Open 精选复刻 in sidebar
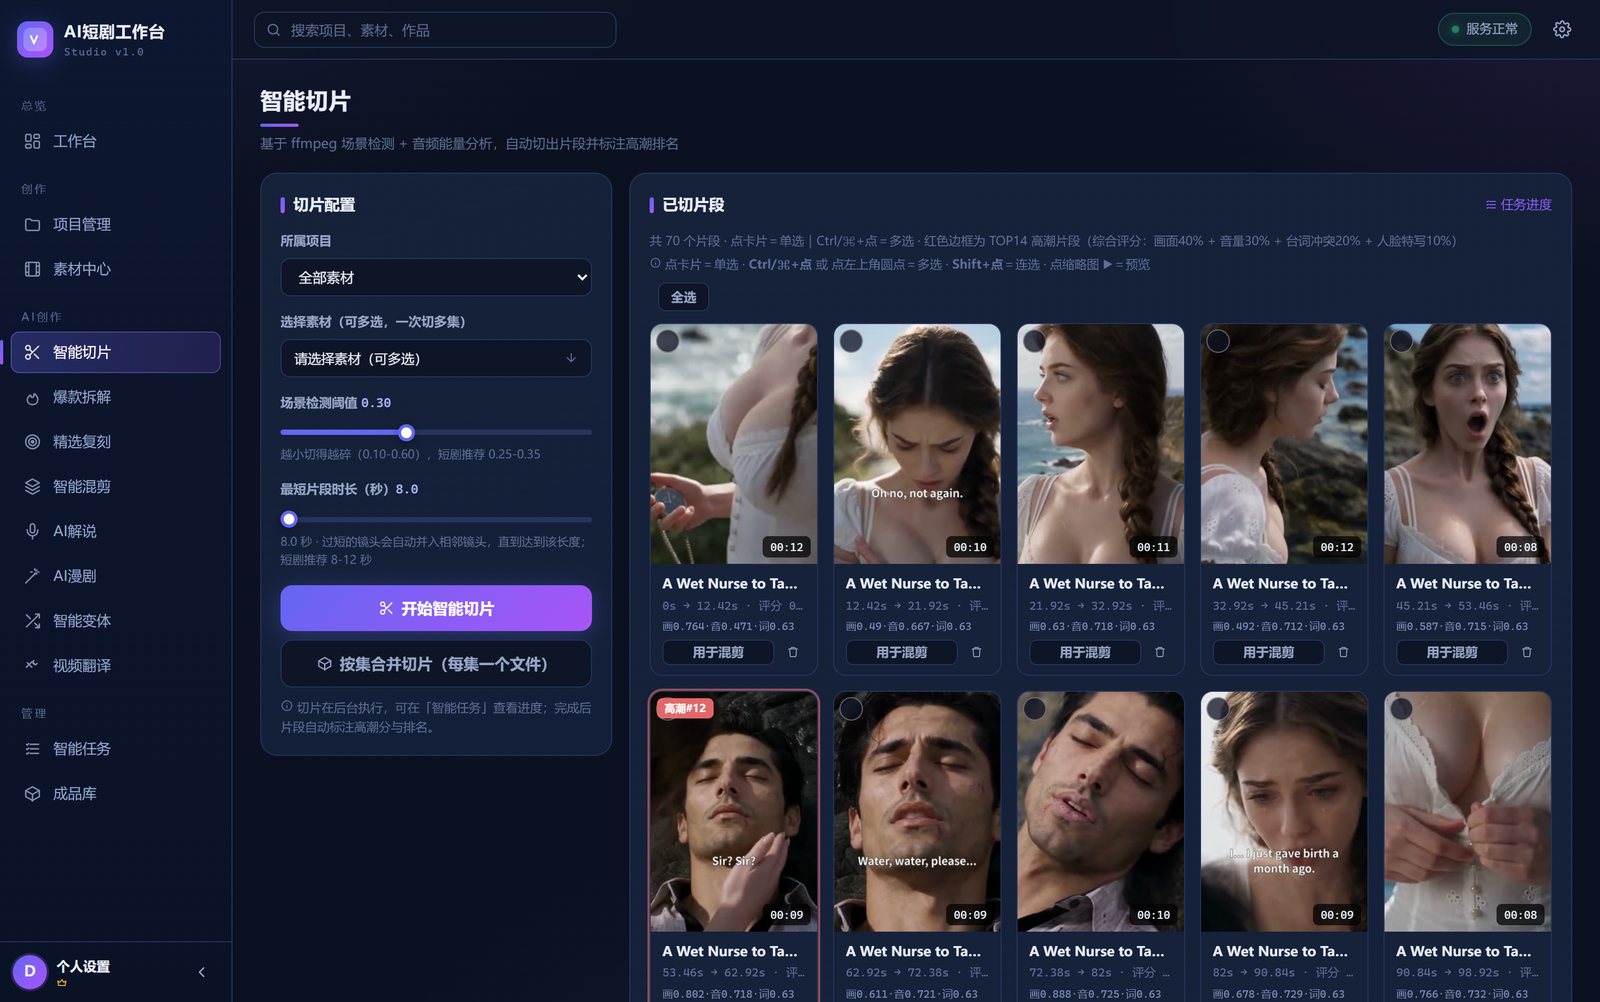The width and height of the screenshot is (1600, 1002). 116,441
